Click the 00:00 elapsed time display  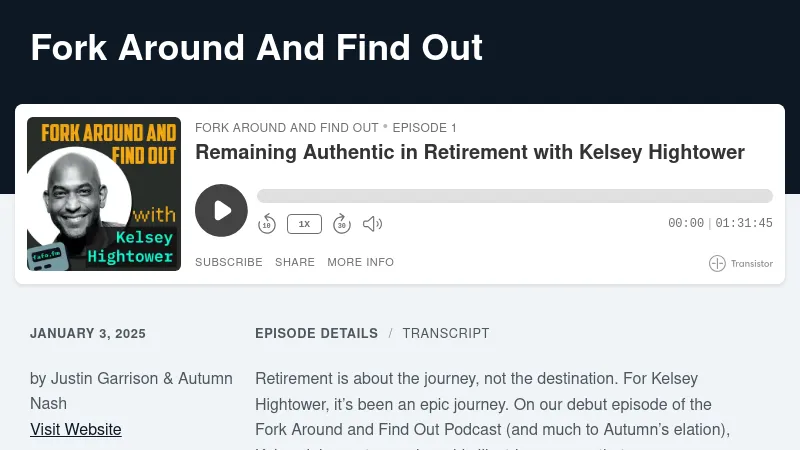click(686, 224)
